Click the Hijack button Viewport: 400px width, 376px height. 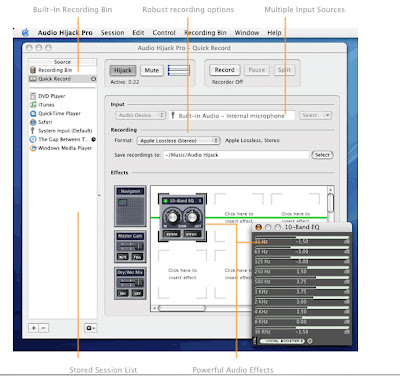(x=123, y=70)
